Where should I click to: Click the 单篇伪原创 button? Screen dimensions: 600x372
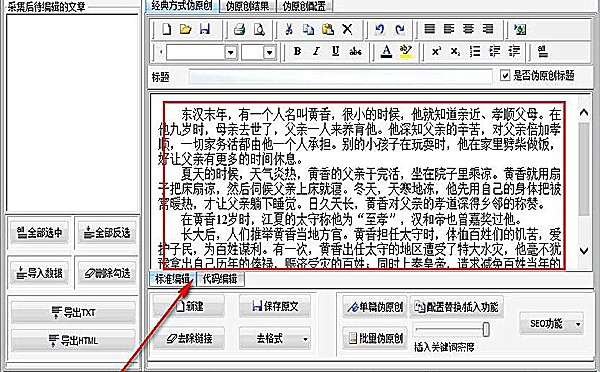pos(375,307)
